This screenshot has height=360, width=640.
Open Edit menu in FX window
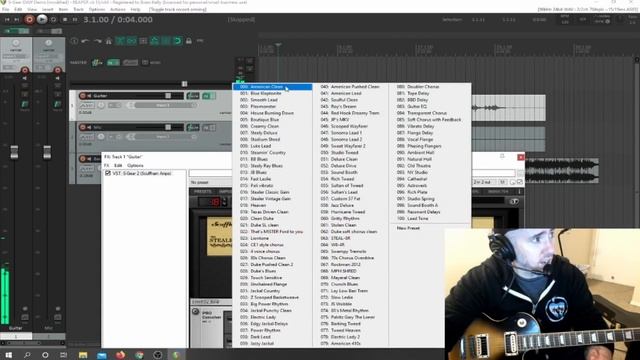click(118, 165)
